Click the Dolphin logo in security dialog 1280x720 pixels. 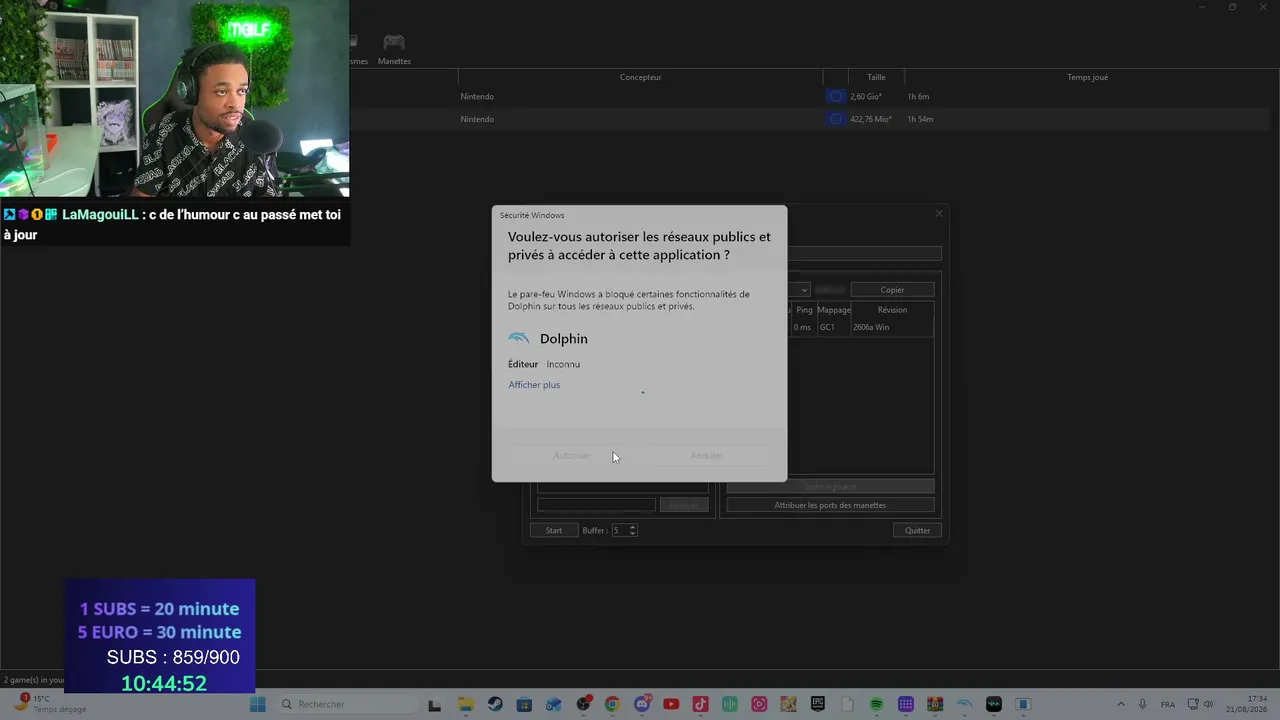tap(519, 338)
